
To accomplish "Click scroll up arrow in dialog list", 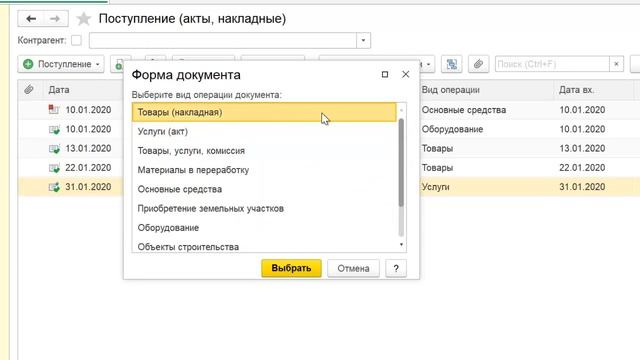I will point(401,110).
